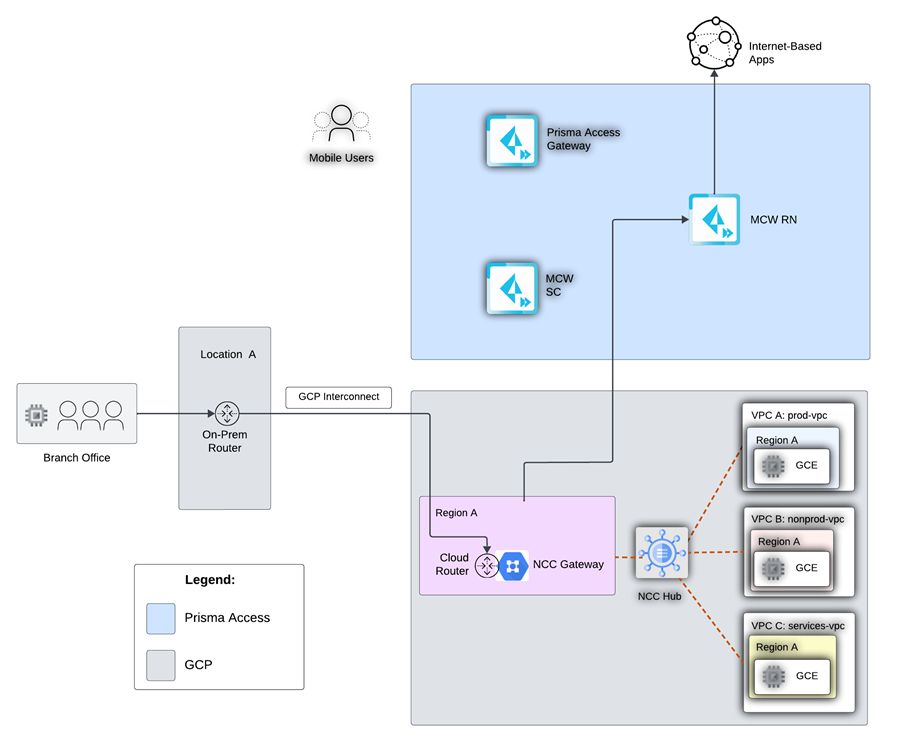The image size is (900, 742).
Task: Select the Location A label
Action: pos(228,355)
